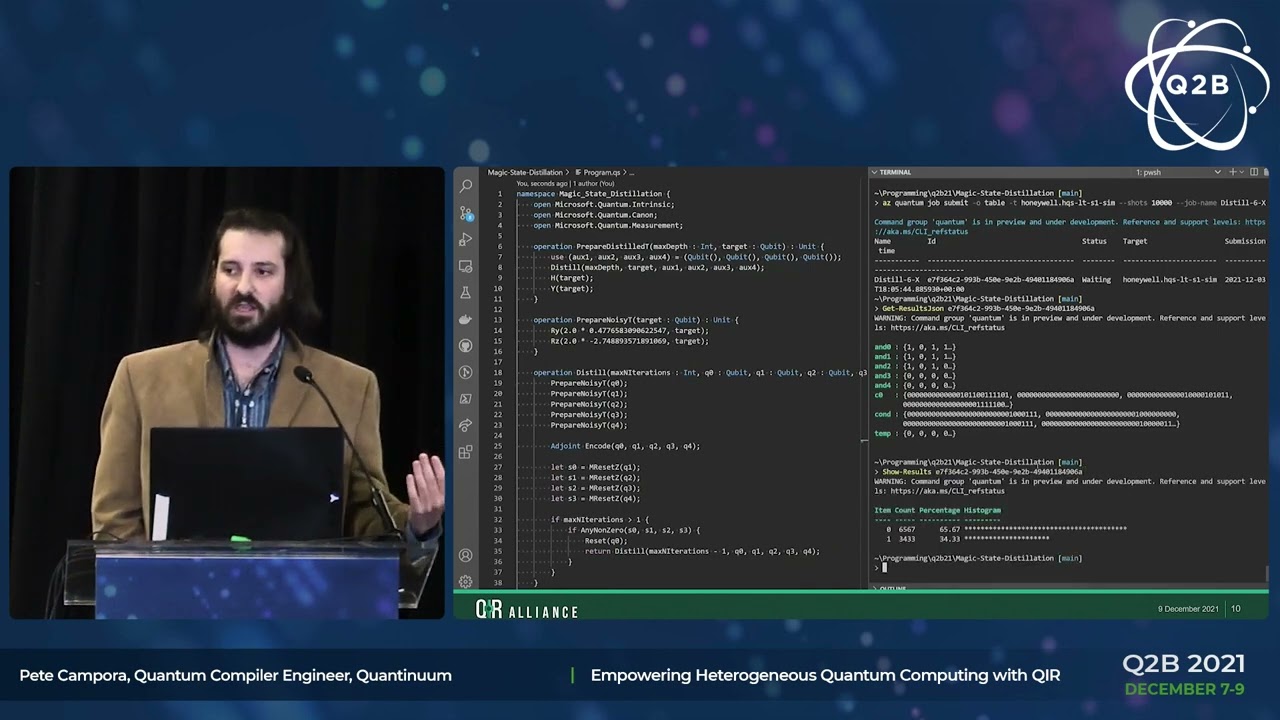This screenshot has width=1280, height=720.
Task: Open the '1: pwsh' terminal selector dropdown
Action: coord(1178,172)
